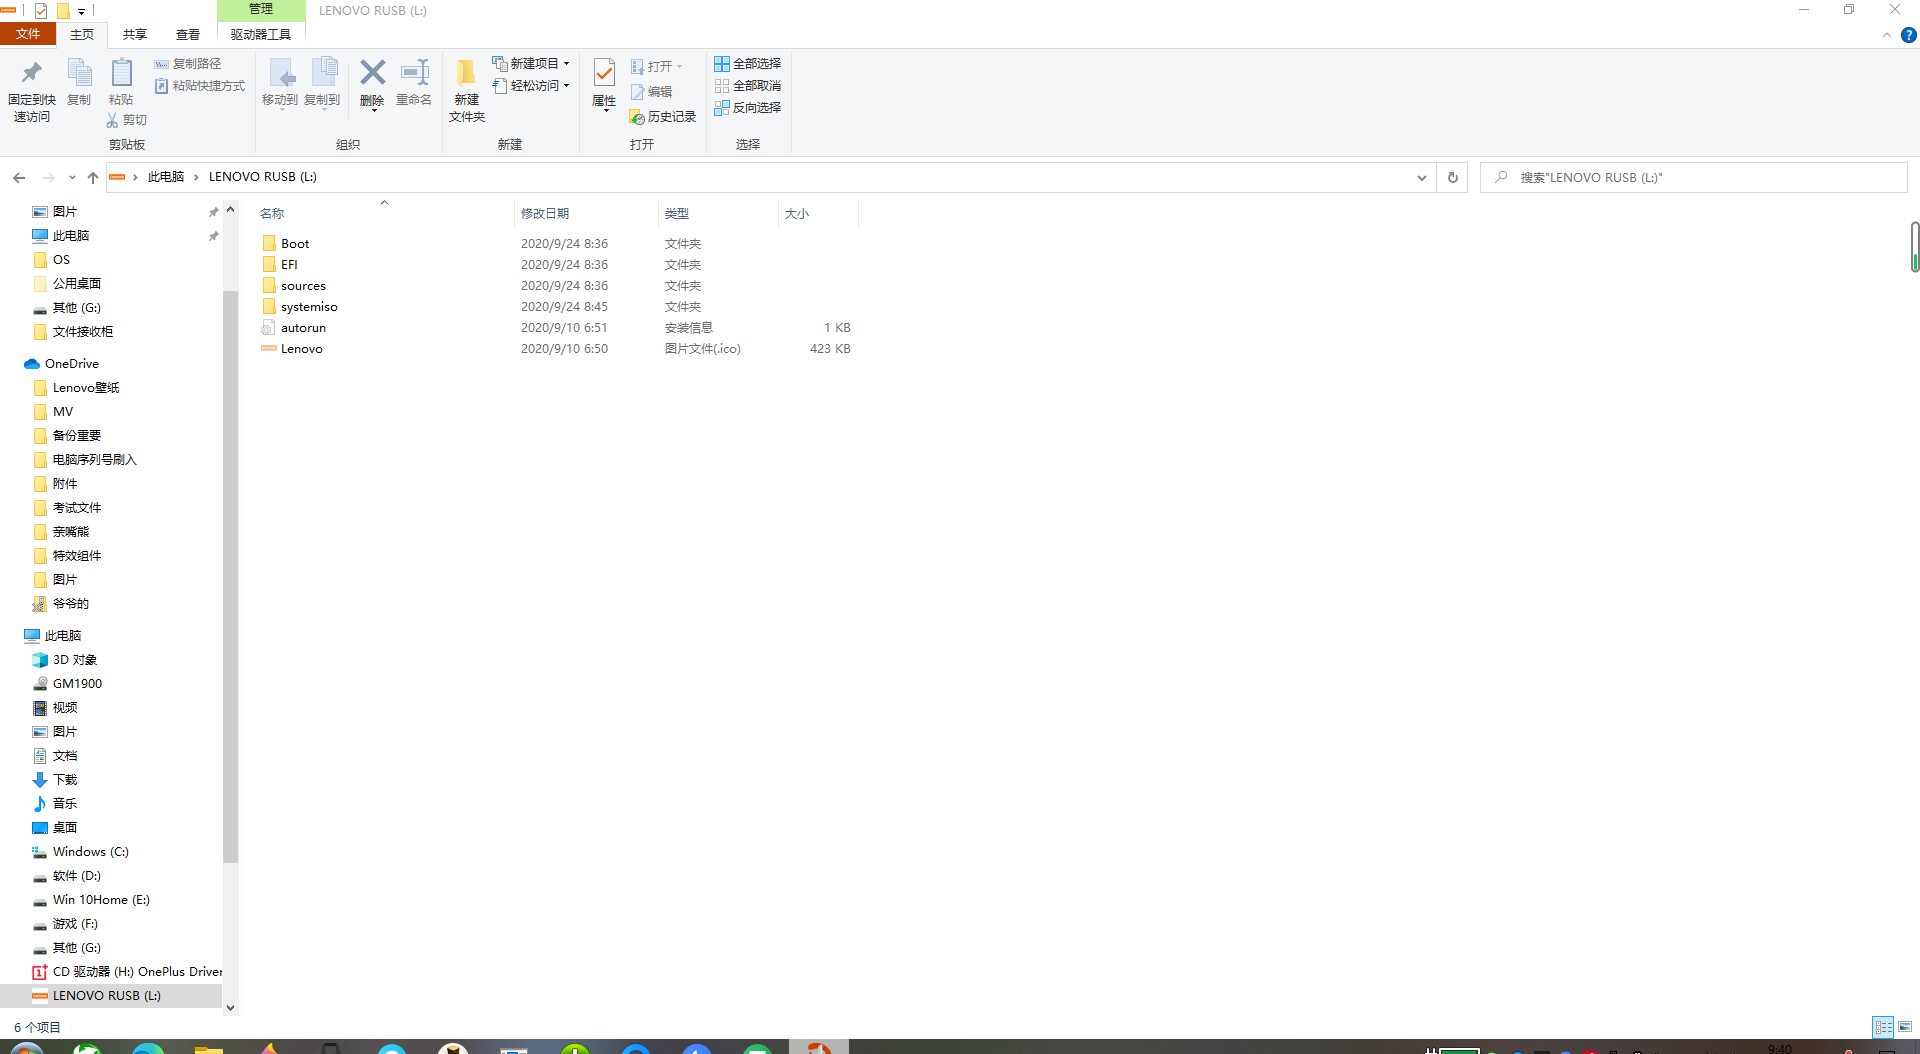The height and width of the screenshot is (1054, 1920).
Task: Click the refresh button beside address bar
Action: coord(1453,178)
